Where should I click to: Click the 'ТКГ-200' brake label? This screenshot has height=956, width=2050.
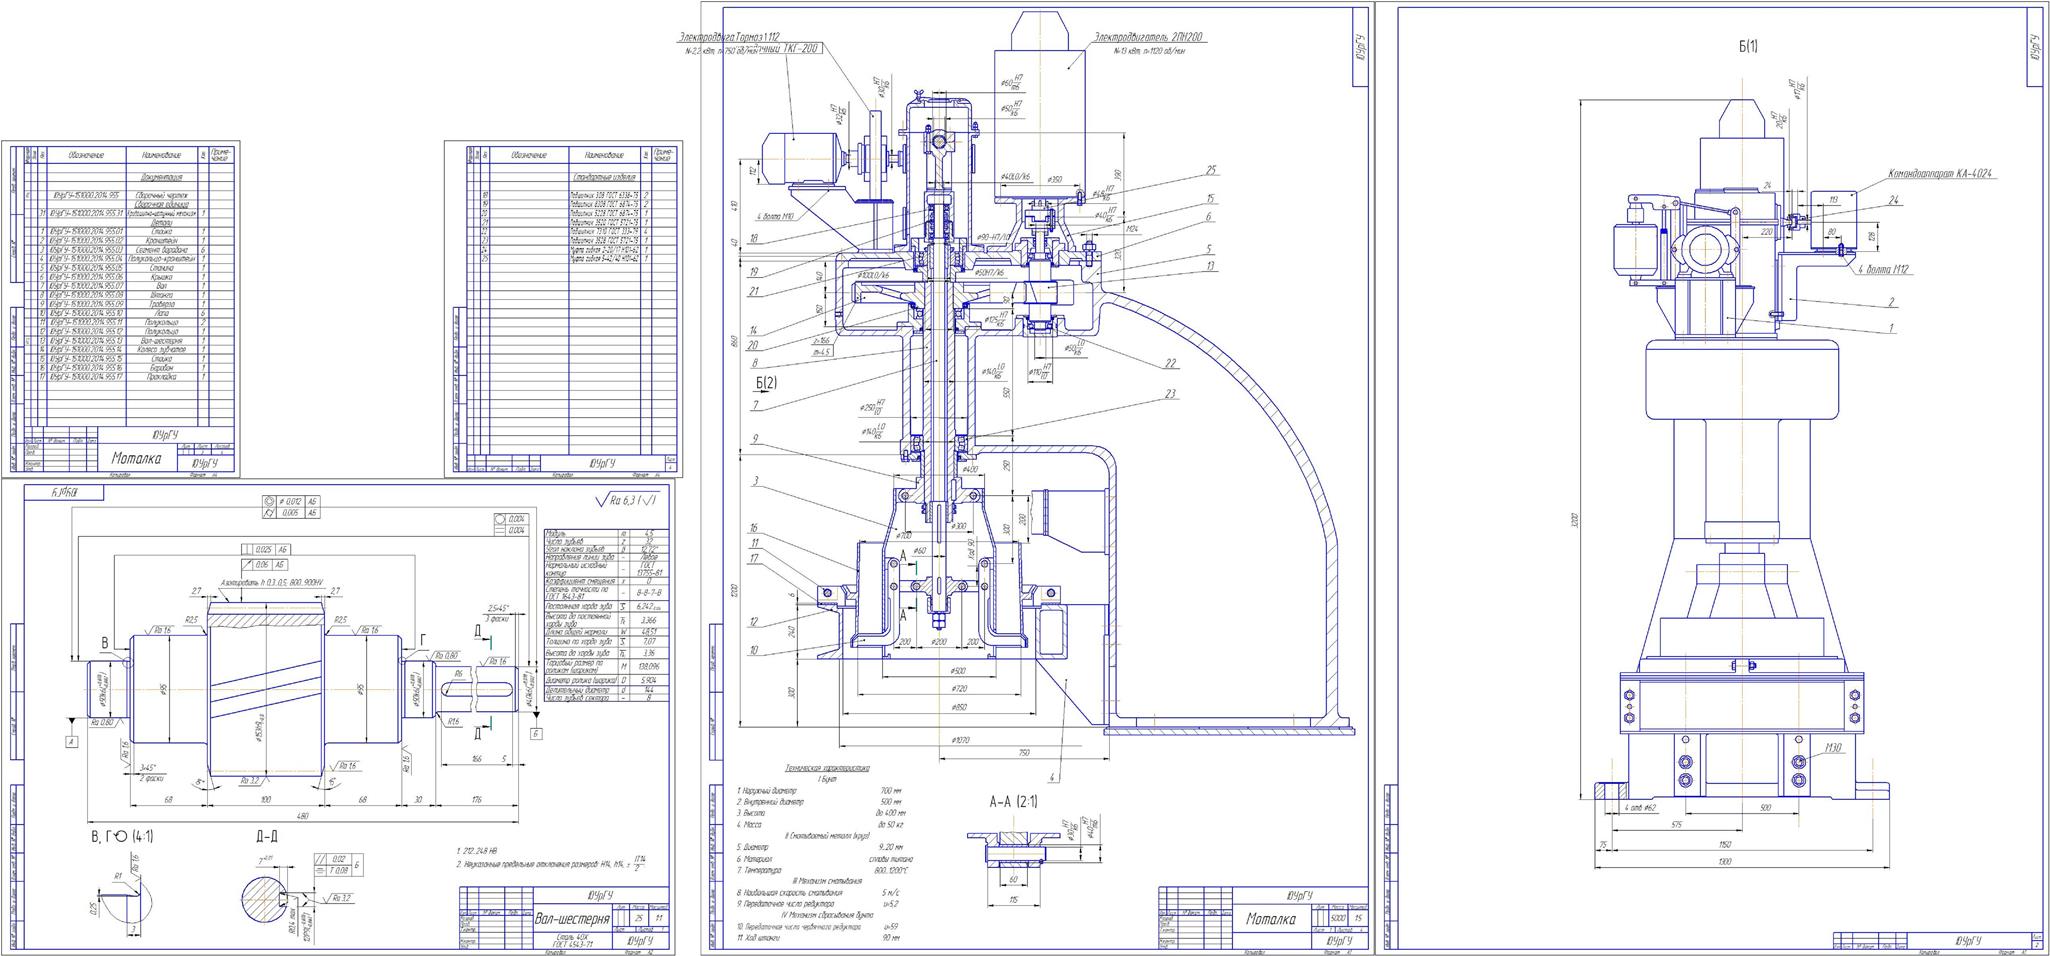pyautogui.click(x=798, y=48)
